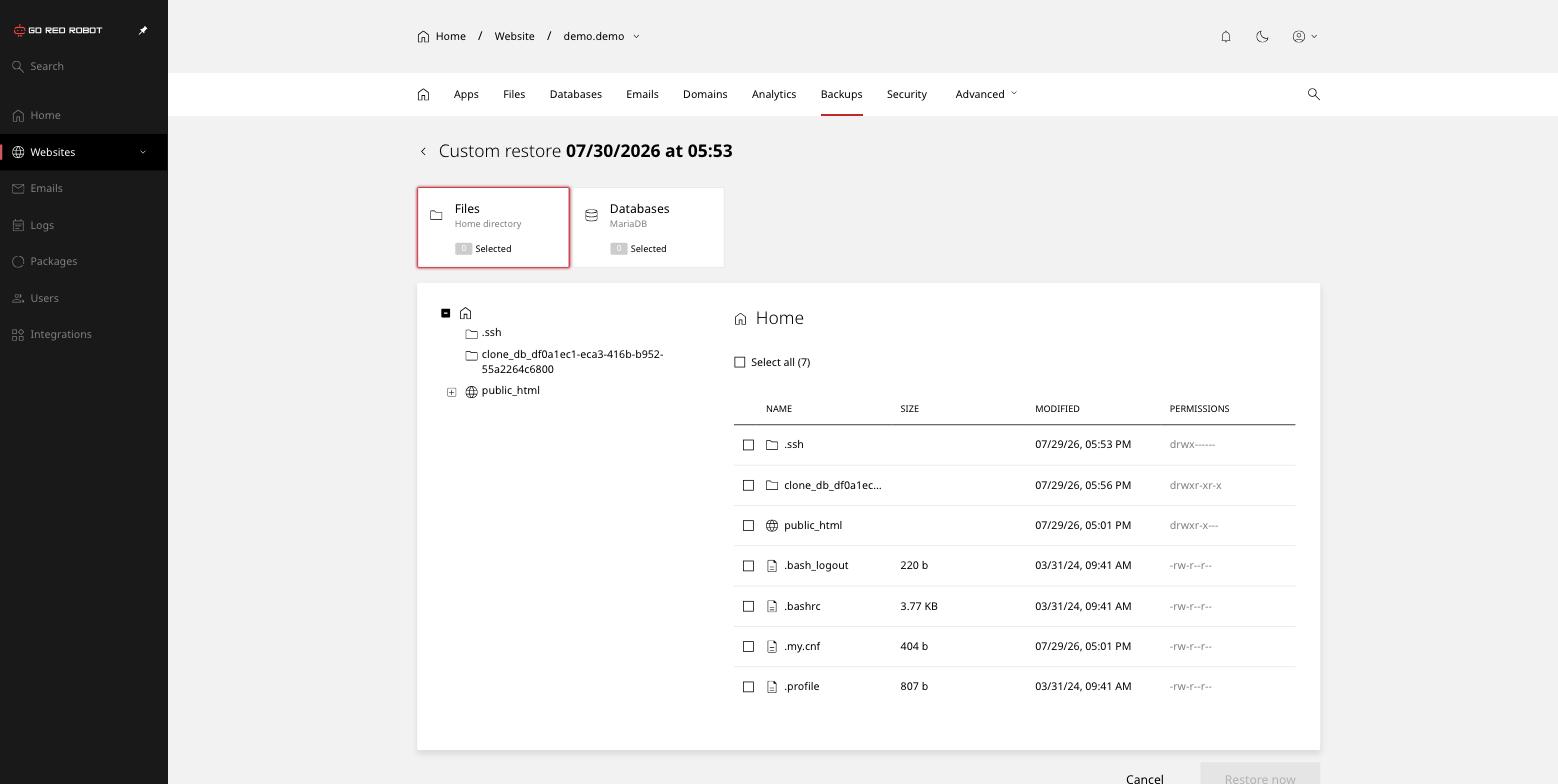The height and width of the screenshot is (784, 1558).
Task: Switch to the Domains tab
Action: 705,94
